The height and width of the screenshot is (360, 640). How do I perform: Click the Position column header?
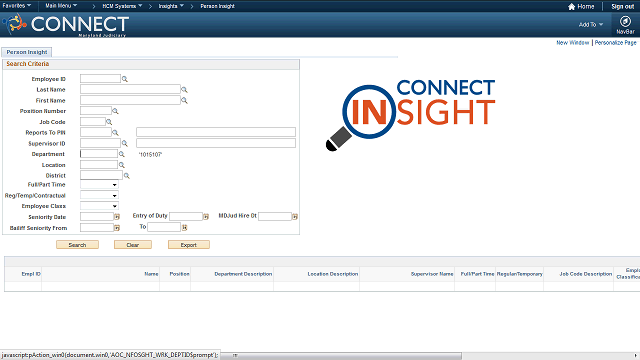point(180,274)
